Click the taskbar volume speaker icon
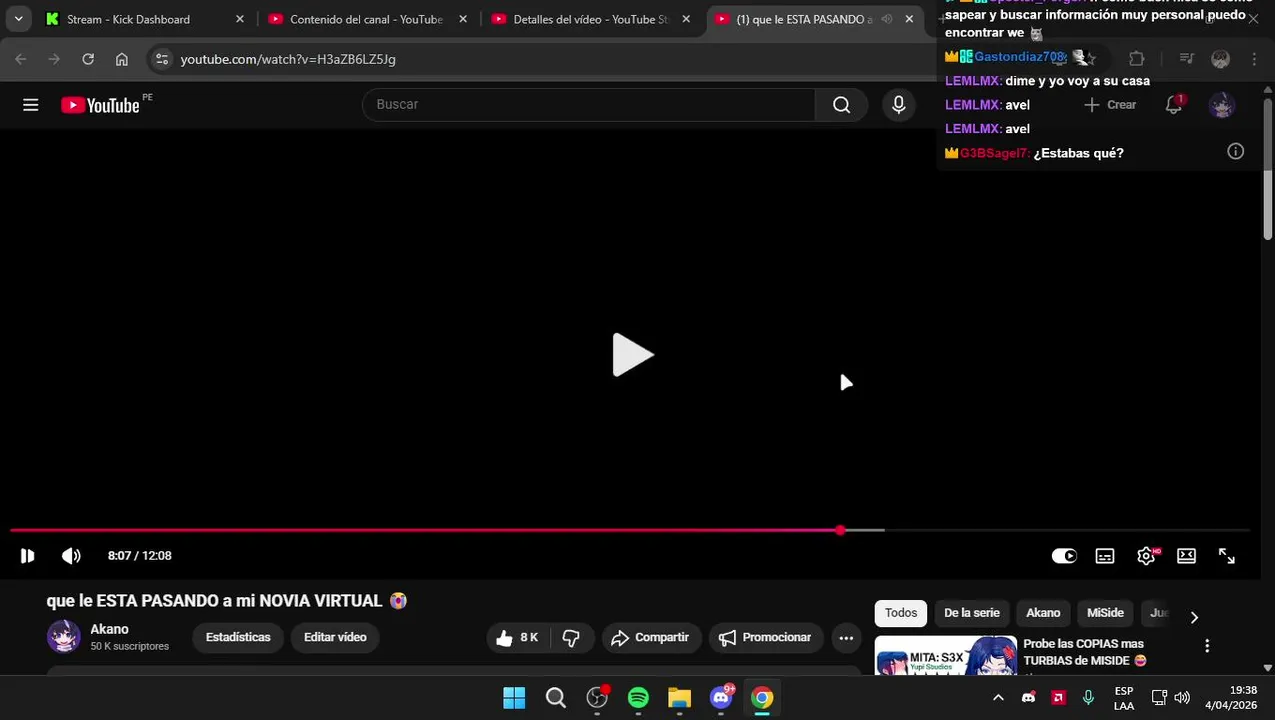Viewport: 1275px width, 720px height. click(x=1182, y=698)
